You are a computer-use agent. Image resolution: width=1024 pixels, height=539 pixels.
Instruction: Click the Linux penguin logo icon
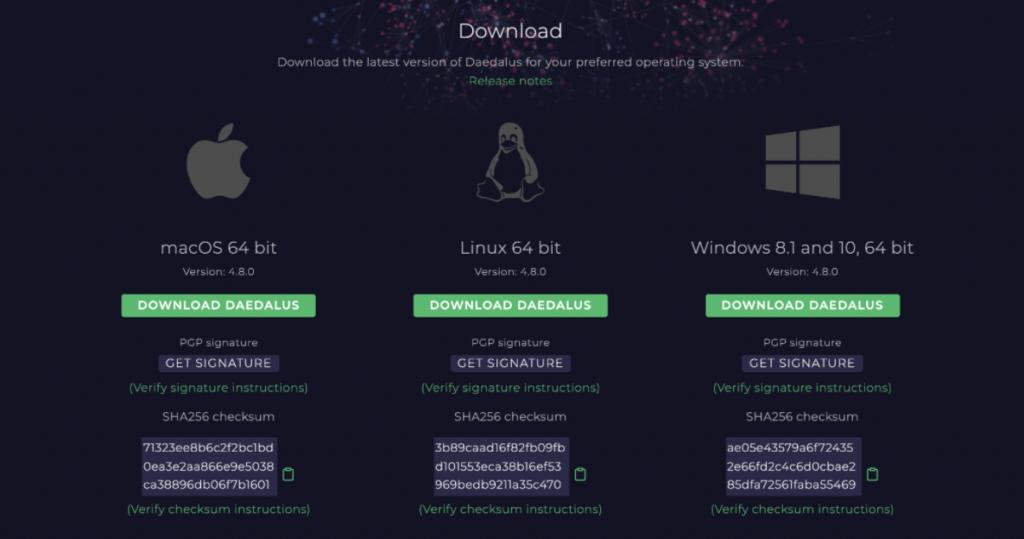pyautogui.click(x=510, y=162)
